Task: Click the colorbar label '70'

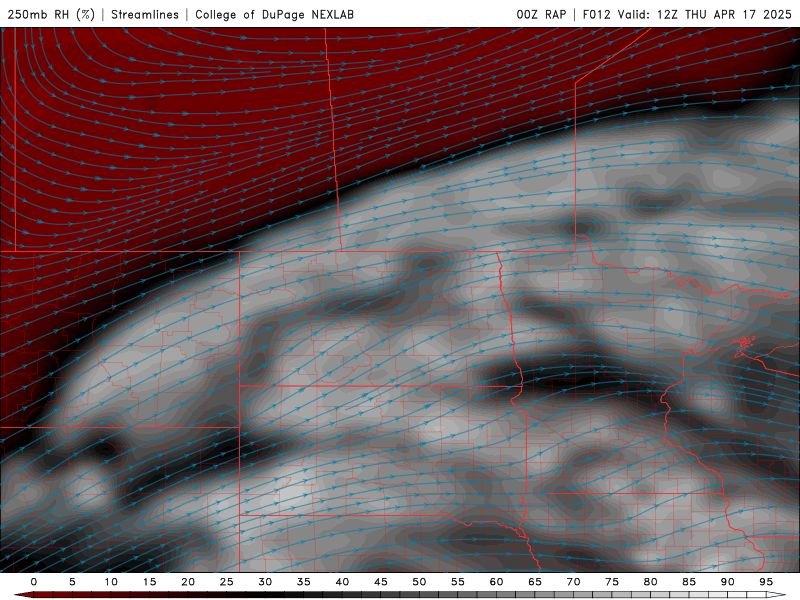Action: coord(573,582)
